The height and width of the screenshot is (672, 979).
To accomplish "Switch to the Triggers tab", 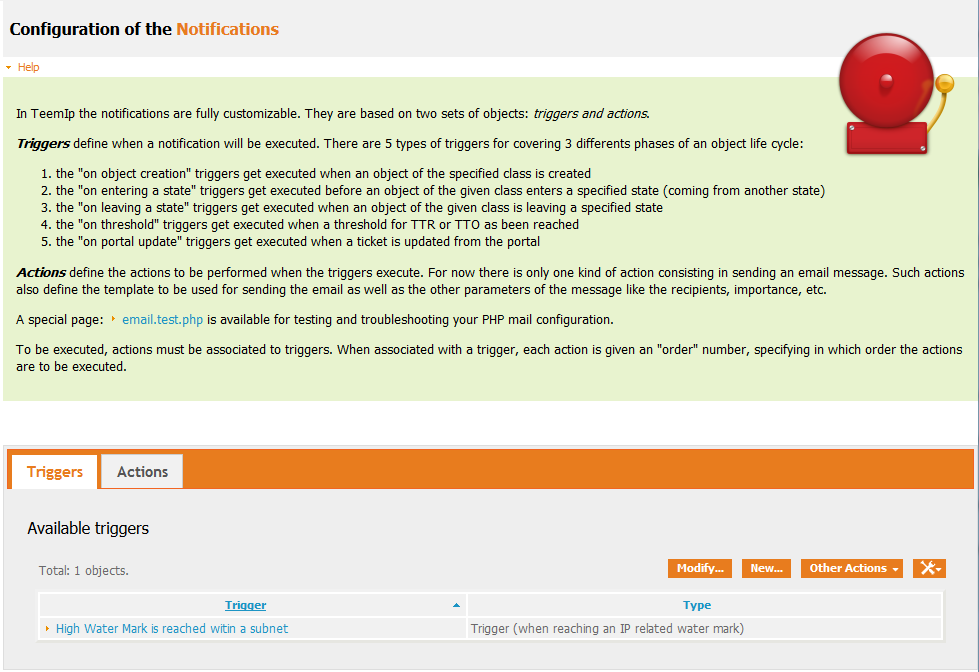I will pos(55,472).
